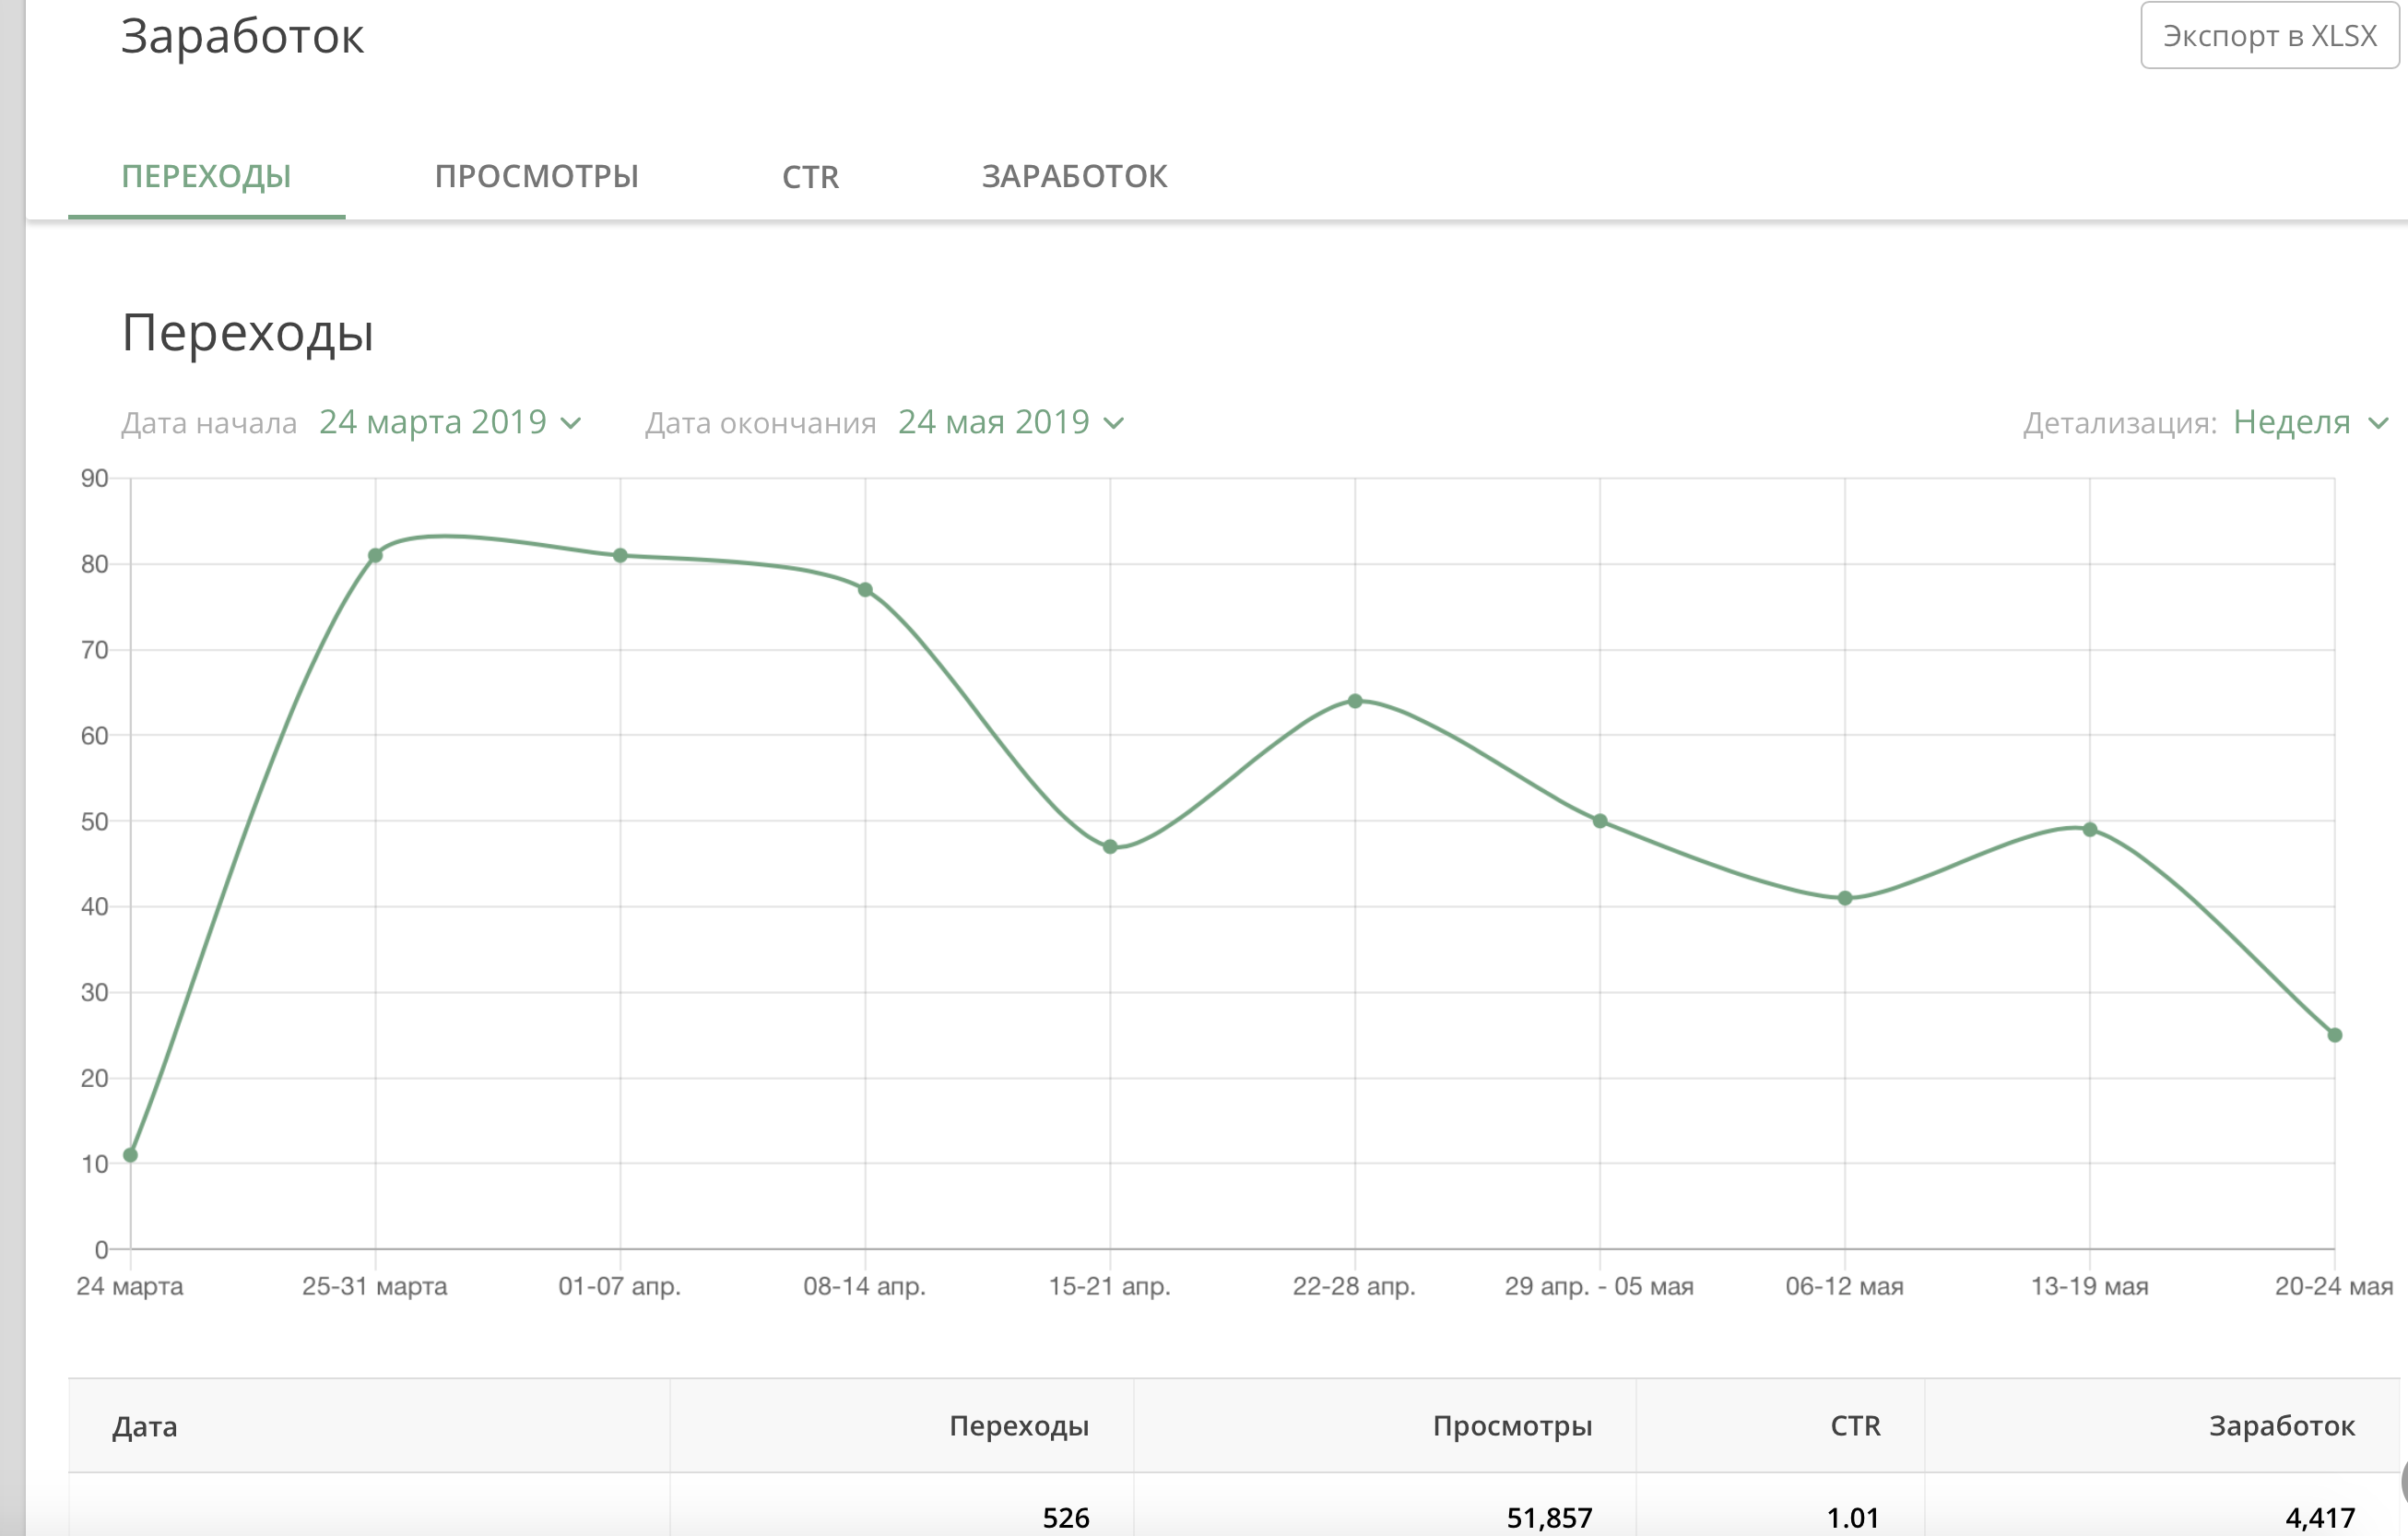Click the last point at 20-24 мая
The height and width of the screenshot is (1536, 2408).
(2335, 1035)
